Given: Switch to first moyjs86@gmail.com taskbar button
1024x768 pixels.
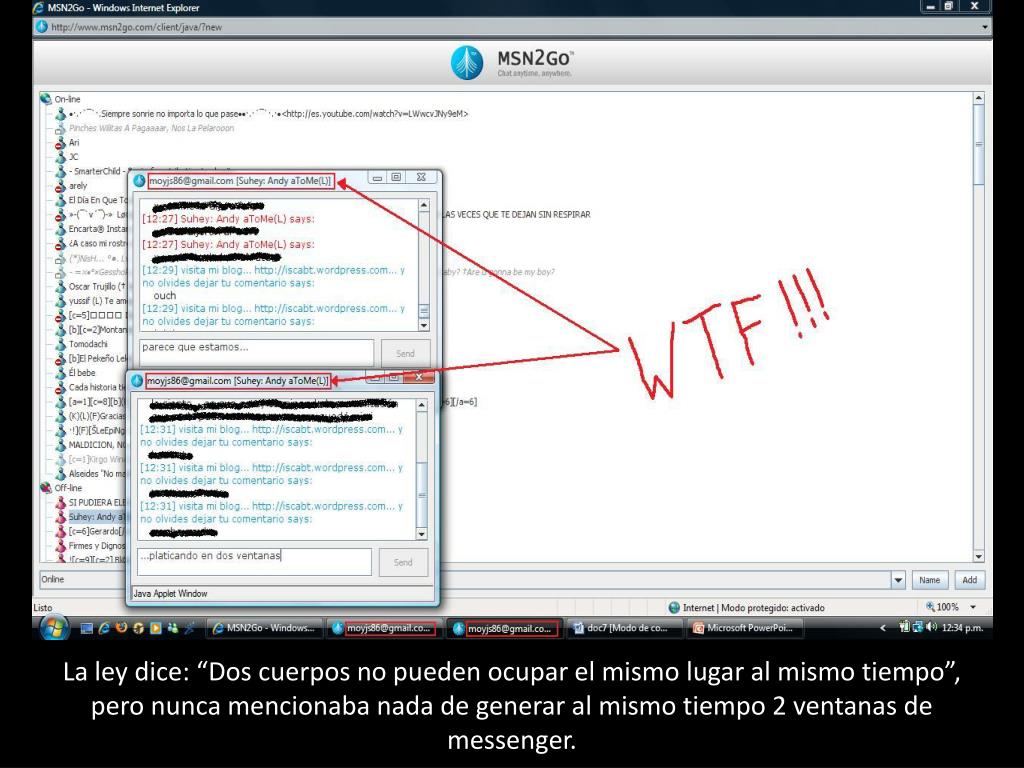Looking at the screenshot, I should [384, 628].
